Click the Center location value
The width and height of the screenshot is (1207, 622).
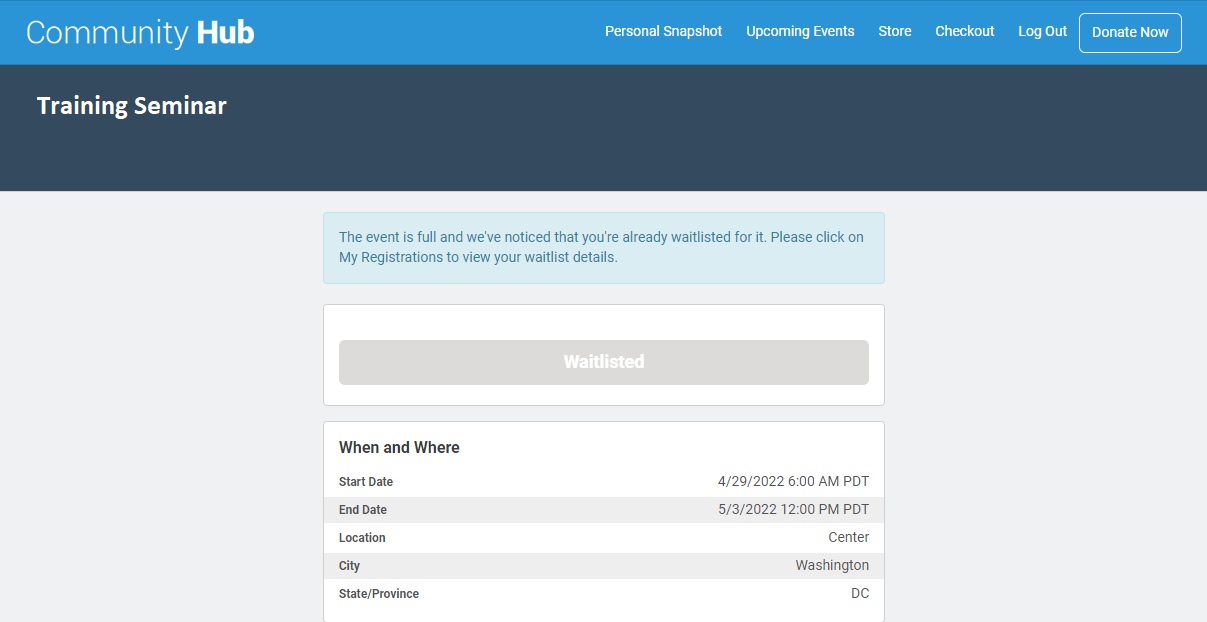848,538
